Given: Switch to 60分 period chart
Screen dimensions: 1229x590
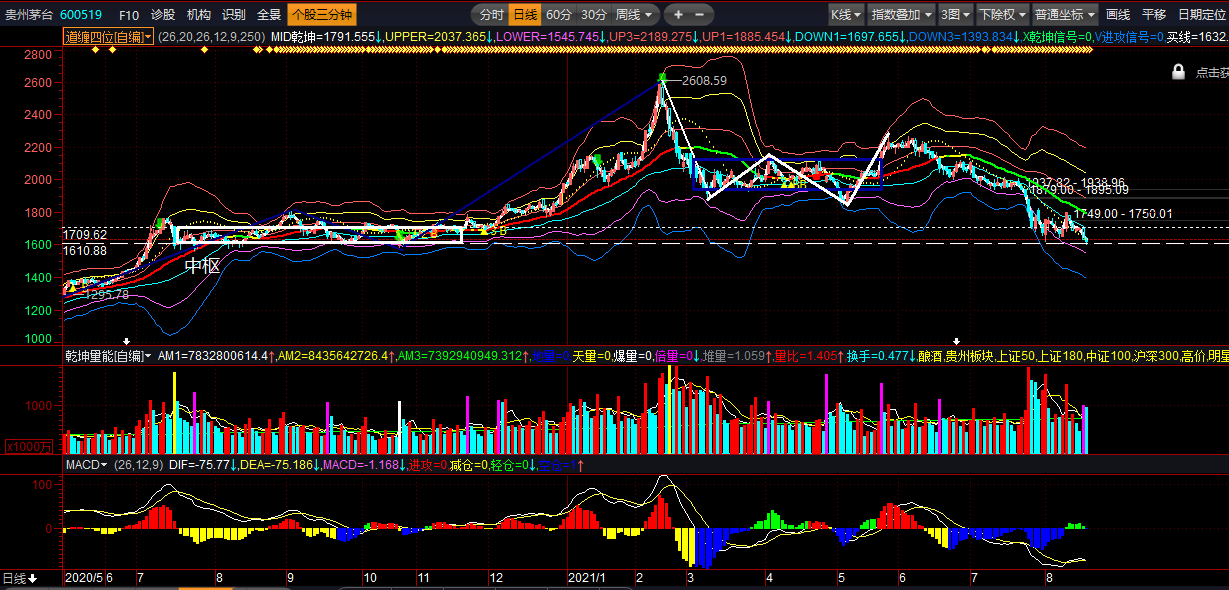Looking at the screenshot, I should click(x=559, y=15).
